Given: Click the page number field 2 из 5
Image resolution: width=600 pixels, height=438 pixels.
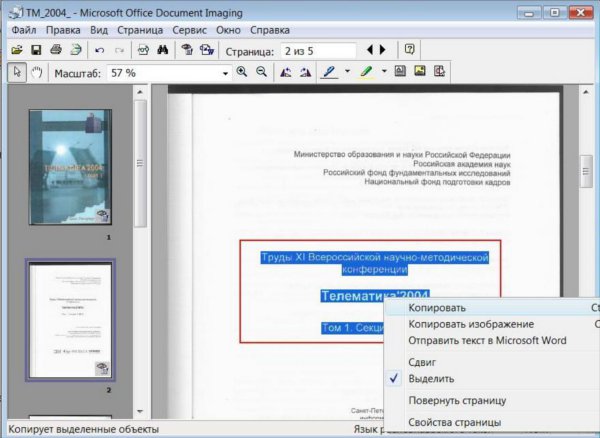Looking at the screenshot, I should [x=318, y=51].
